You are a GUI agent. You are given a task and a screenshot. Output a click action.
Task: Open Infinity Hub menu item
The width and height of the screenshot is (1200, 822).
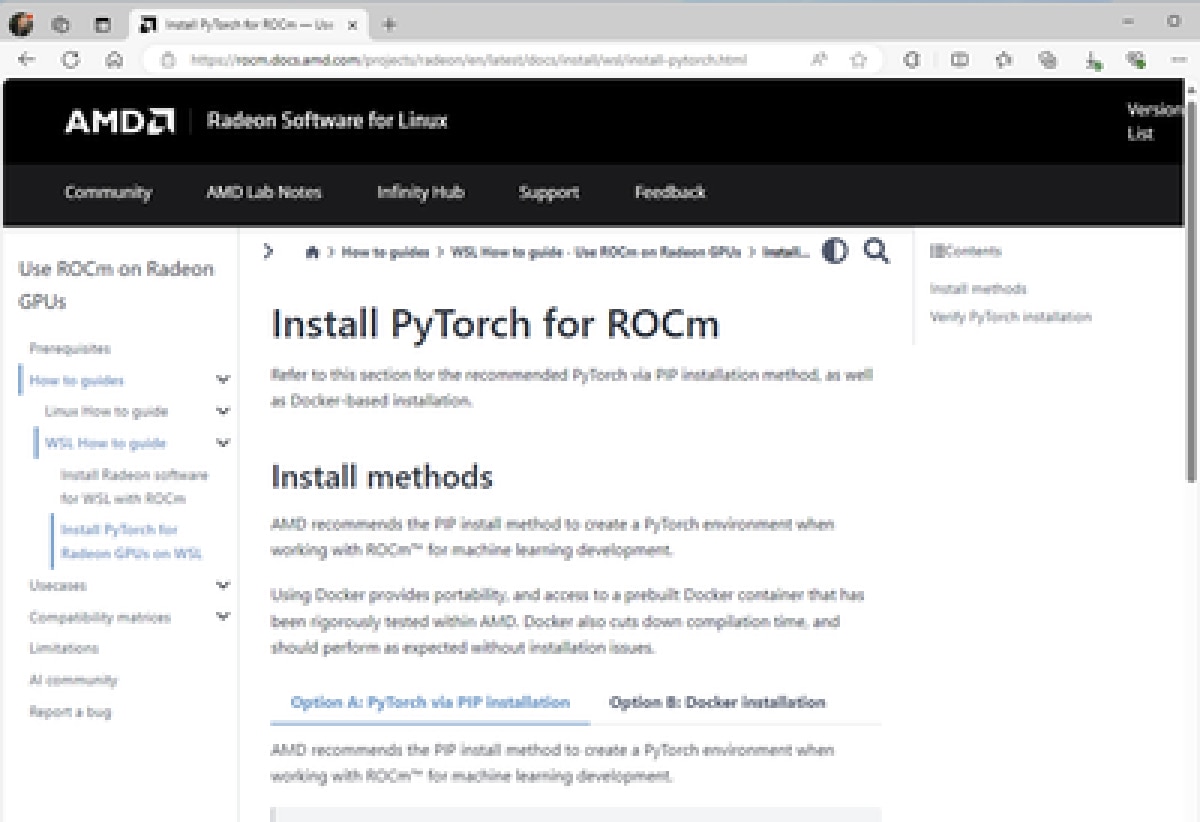point(420,192)
